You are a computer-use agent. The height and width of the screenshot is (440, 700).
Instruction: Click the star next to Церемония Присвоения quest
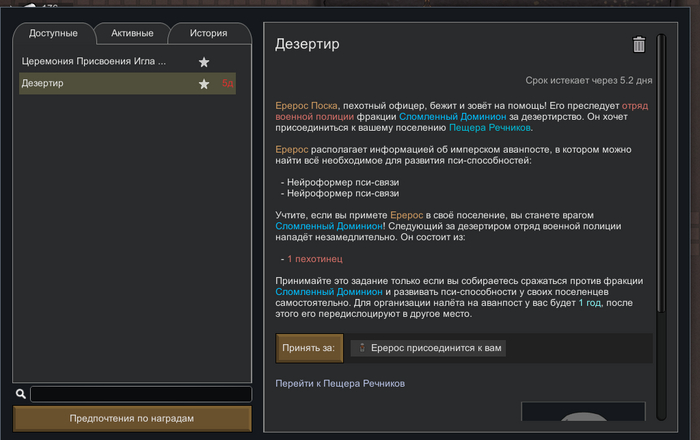pyautogui.click(x=204, y=62)
